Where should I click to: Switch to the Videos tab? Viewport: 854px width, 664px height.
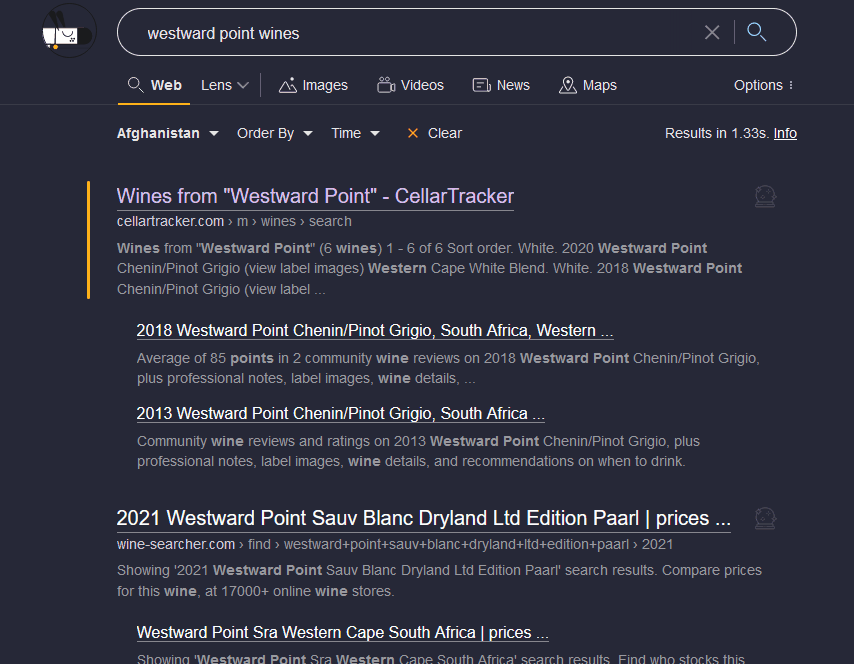pos(410,85)
